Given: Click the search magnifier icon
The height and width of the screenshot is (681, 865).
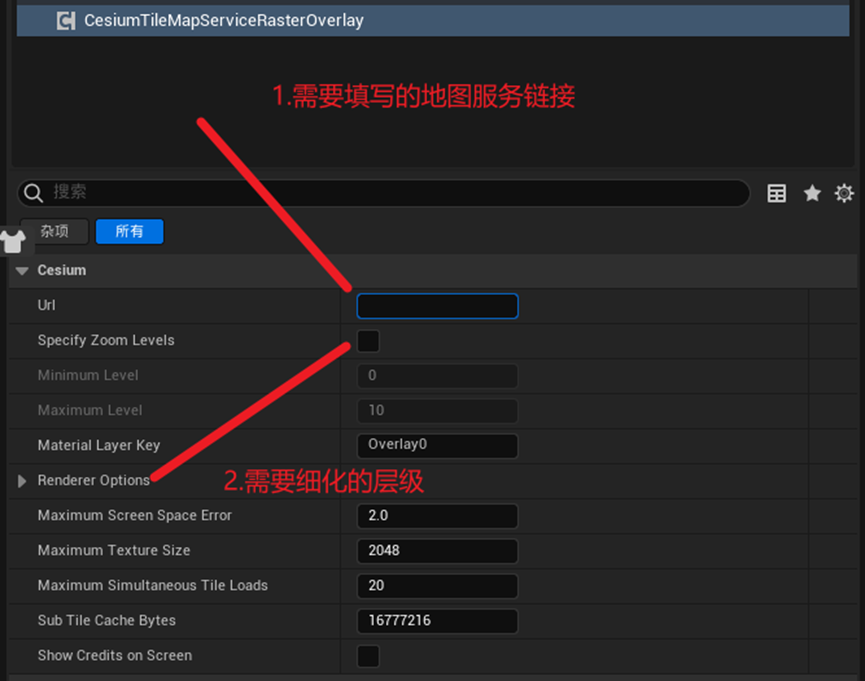Looking at the screenshot, I should [33, 193].
